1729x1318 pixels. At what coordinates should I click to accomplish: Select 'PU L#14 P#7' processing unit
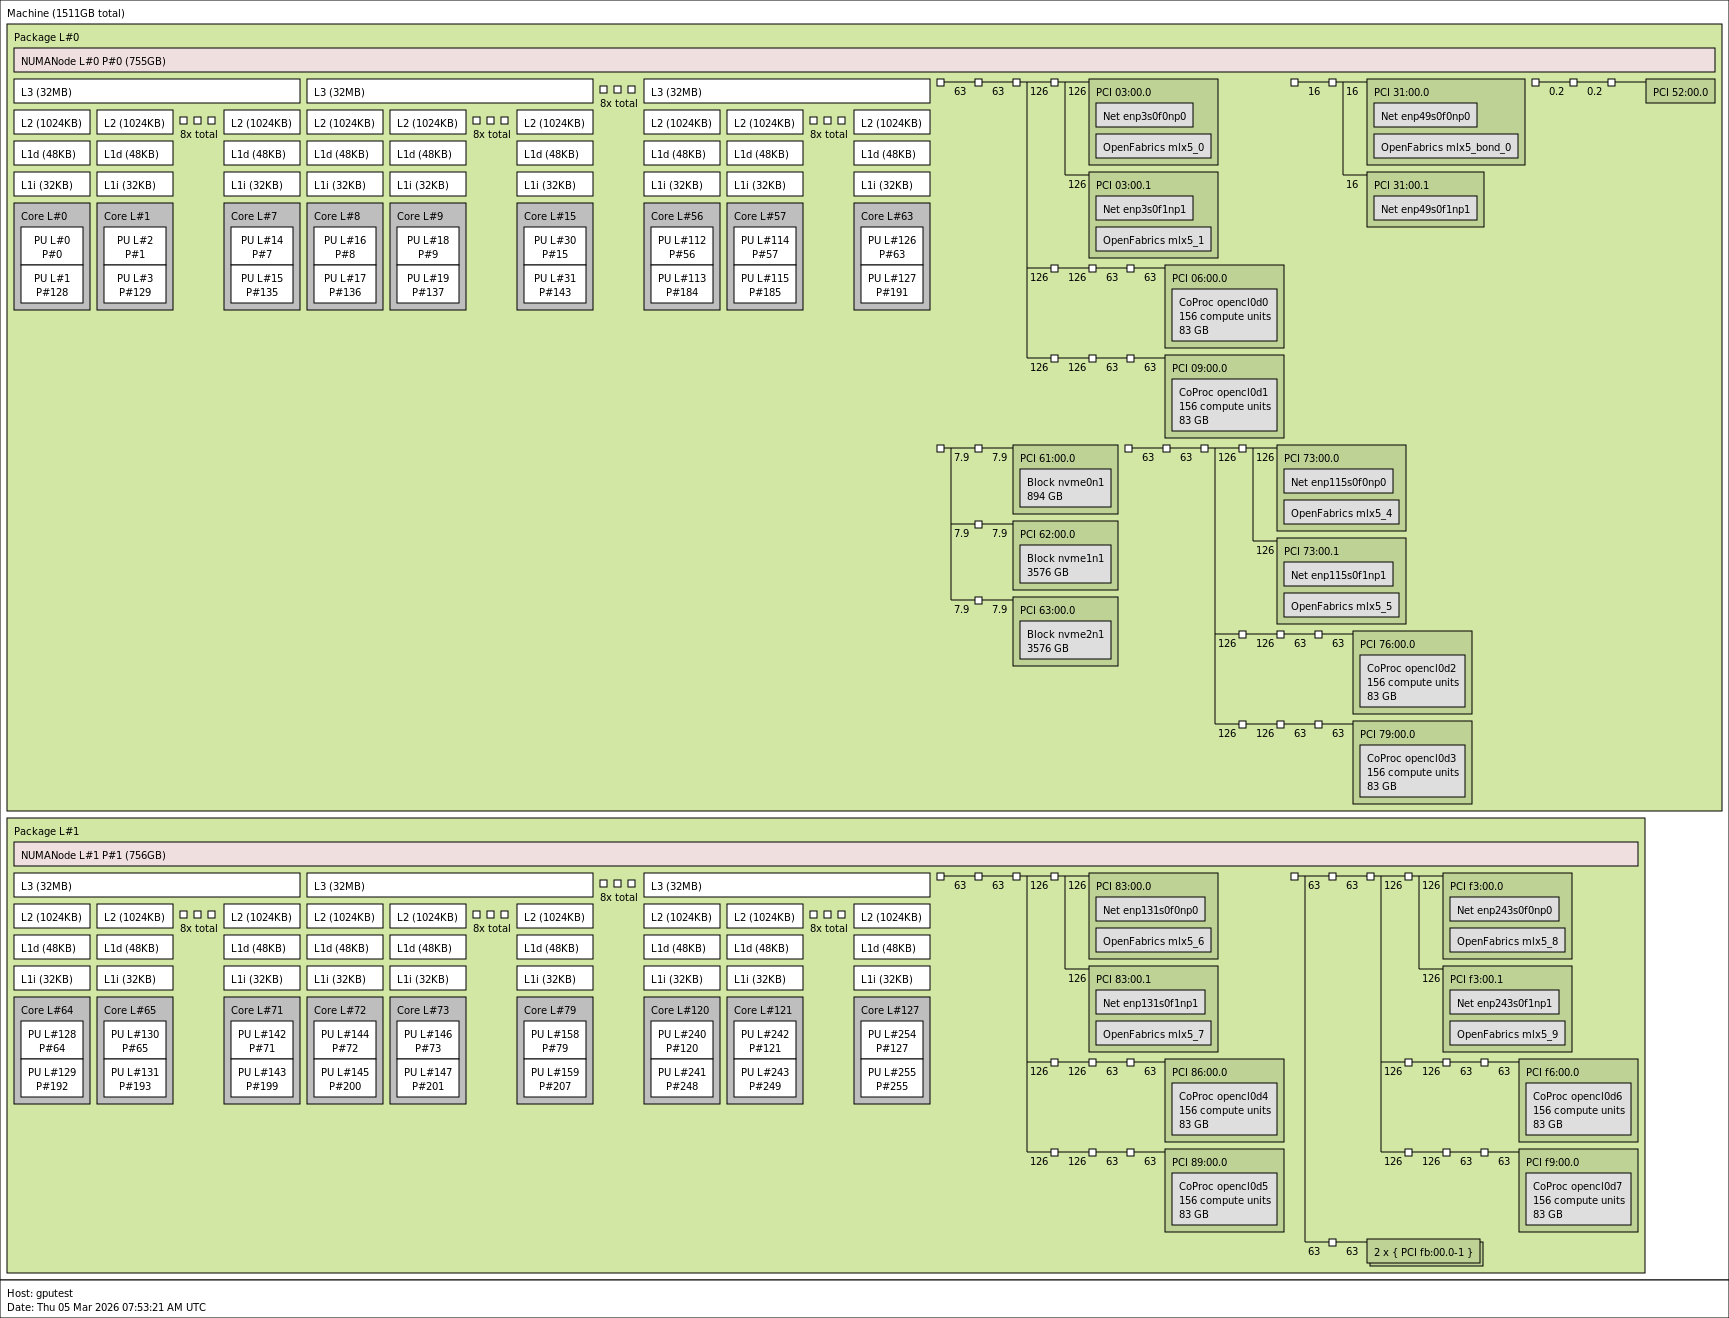point(262,247)
